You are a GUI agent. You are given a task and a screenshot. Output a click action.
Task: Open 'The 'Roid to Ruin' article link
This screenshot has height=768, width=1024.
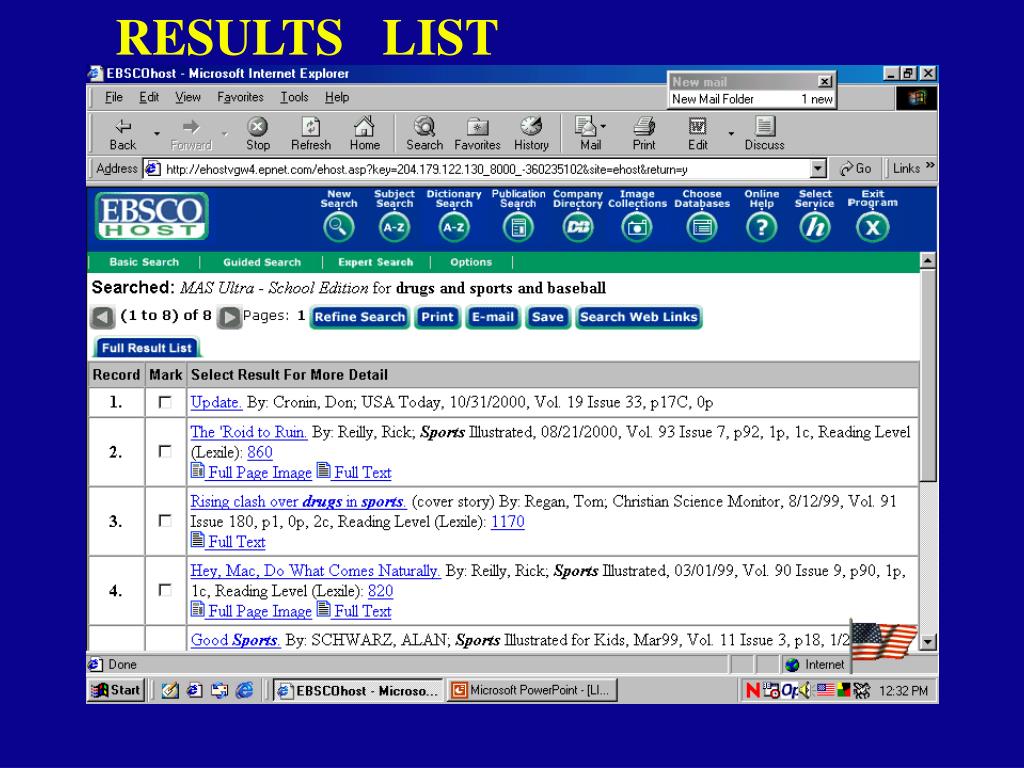click(x=248, y=432)
